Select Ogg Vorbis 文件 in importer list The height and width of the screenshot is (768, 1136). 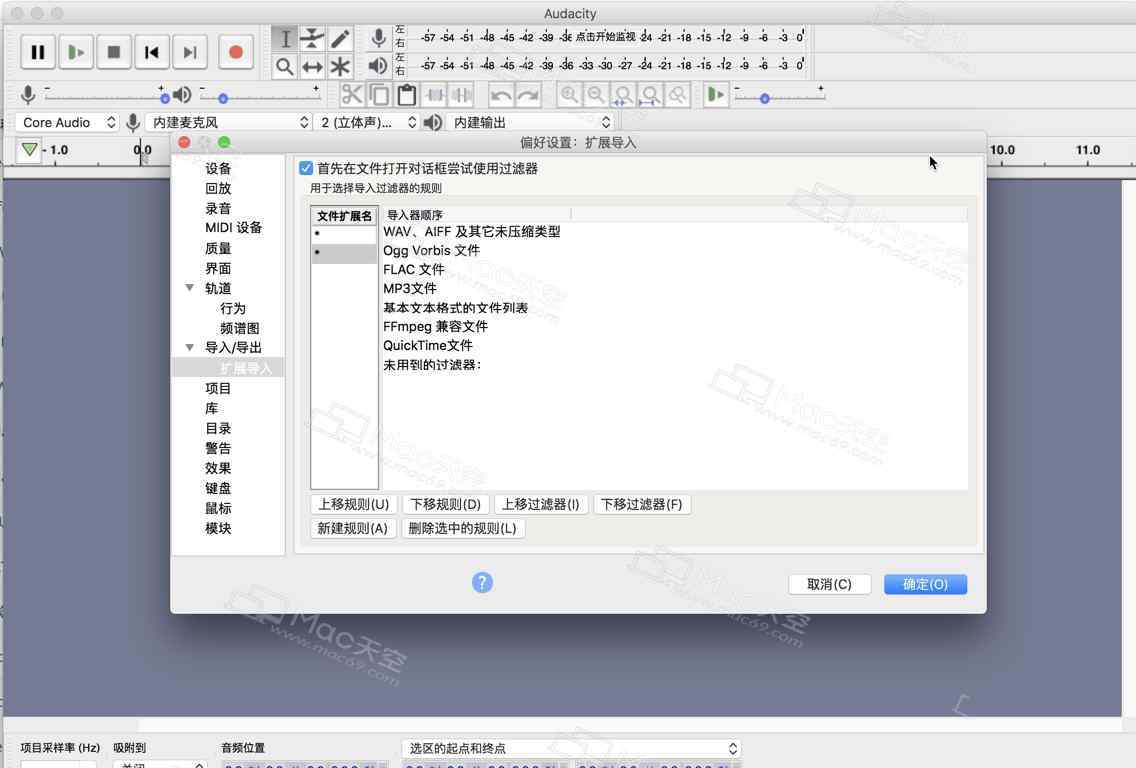click(x=431, y=250)
